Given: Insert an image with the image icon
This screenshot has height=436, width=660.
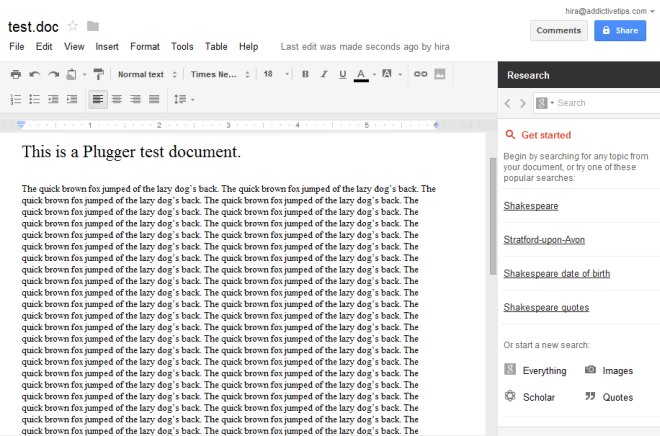Looking at the screenshot, I should pyautogui.click(x=440, y=74).
